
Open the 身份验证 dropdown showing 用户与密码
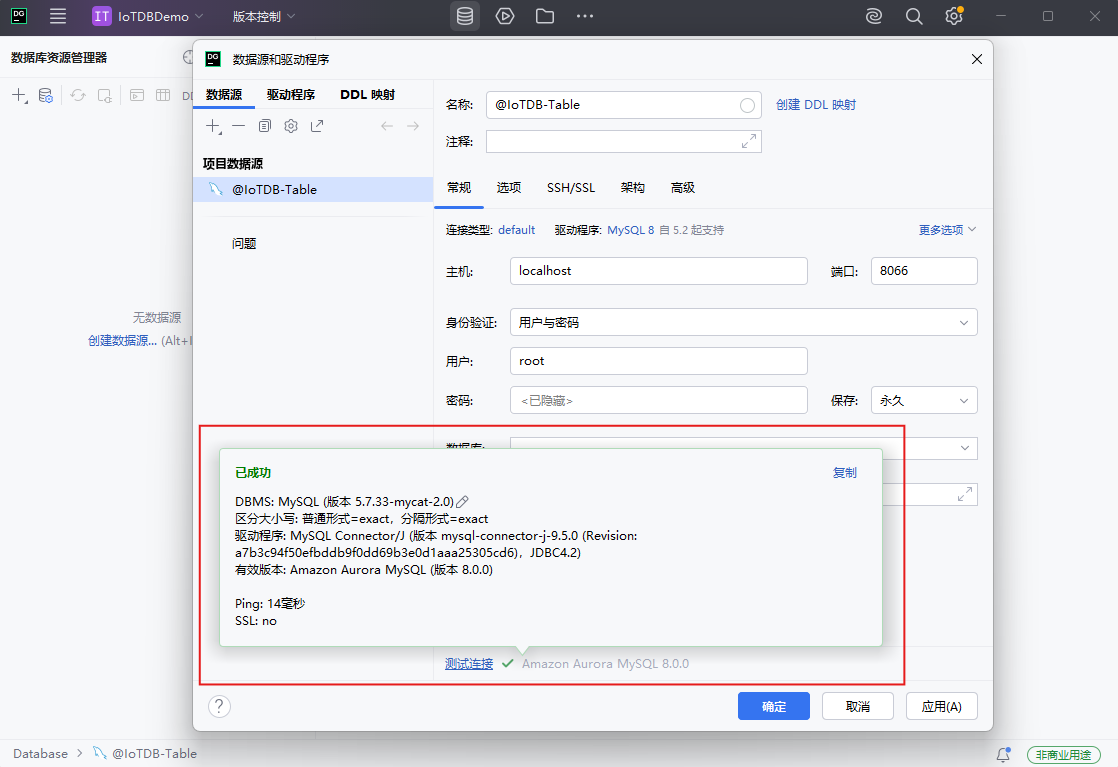[x=743, y=321]
